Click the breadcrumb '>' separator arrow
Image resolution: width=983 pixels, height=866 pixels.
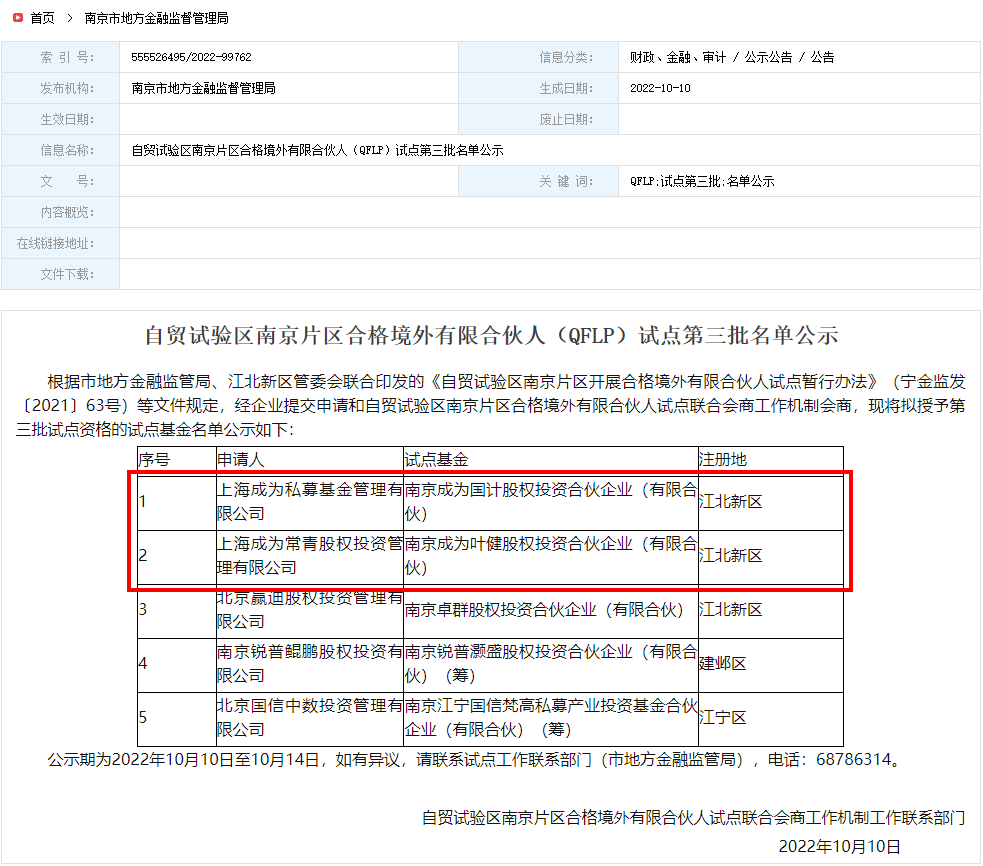[70, 18]
